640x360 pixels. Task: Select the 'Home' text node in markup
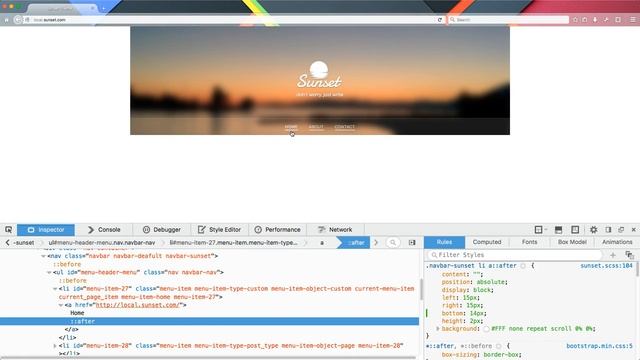[77, 313]
